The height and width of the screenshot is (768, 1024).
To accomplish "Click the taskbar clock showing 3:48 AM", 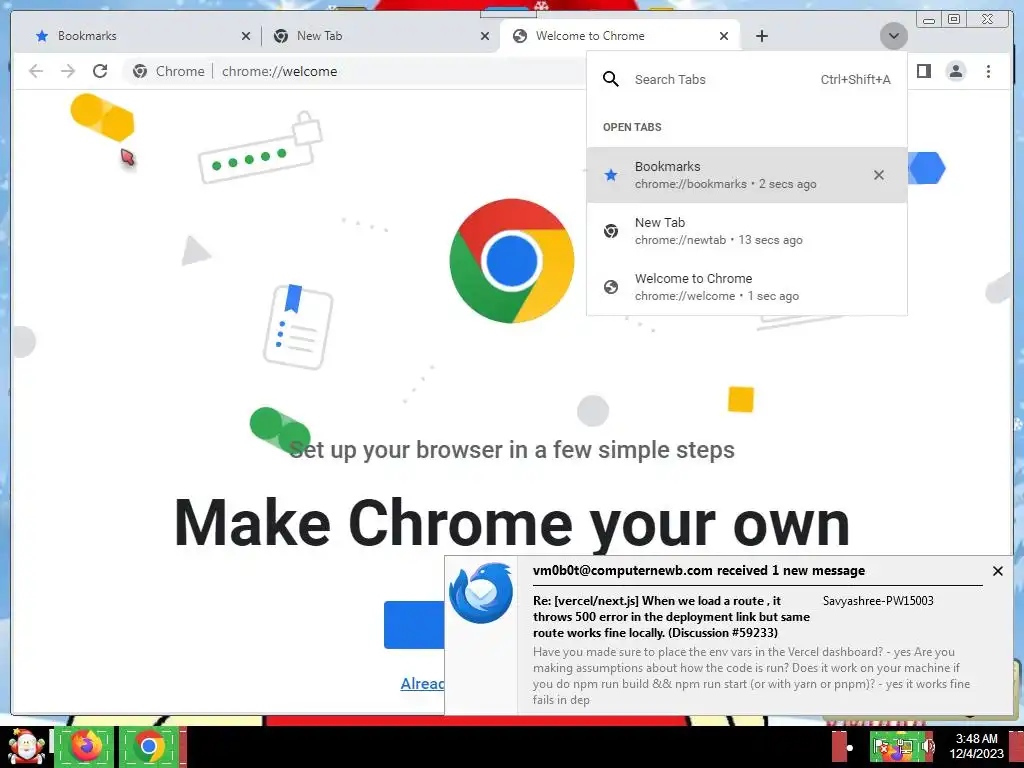I will [x=976, y=746].
